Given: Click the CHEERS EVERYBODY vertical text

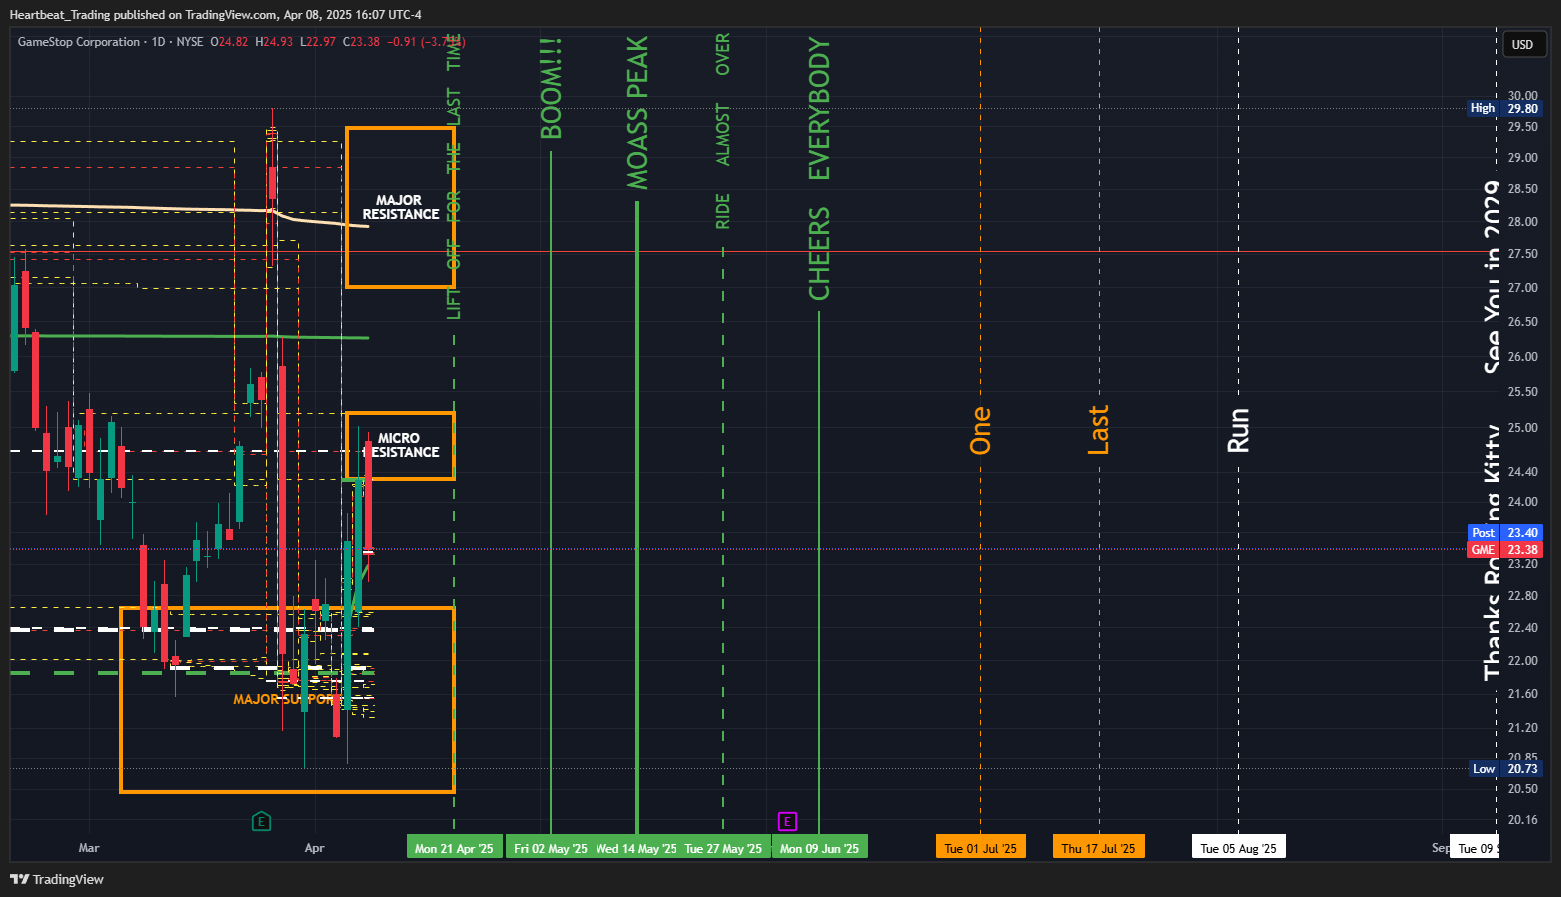Looking at the screenshot, I should (819, 169).
